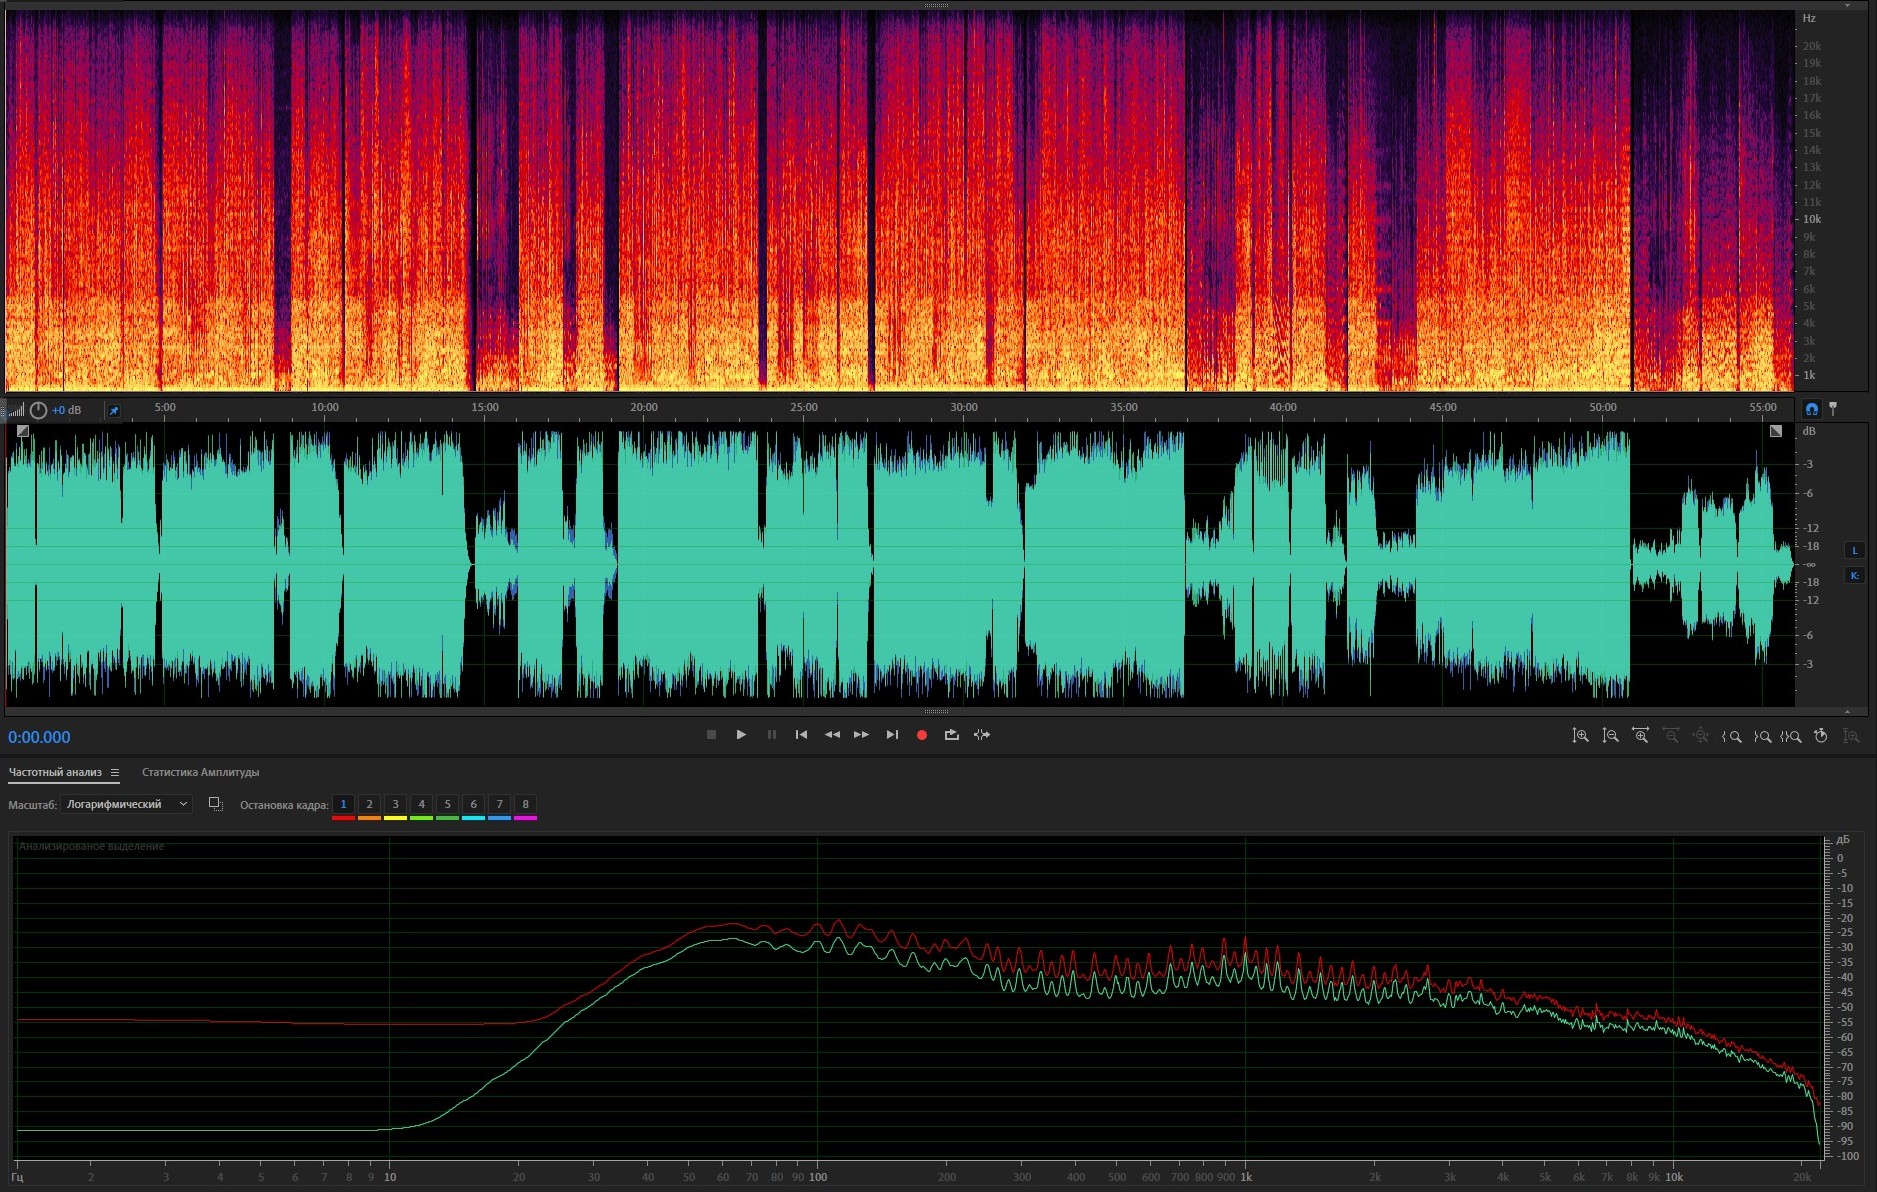The width and height of the screenshot is (1877, 1192).
Task: Move playhead to next marker
Action: point(892,735)
